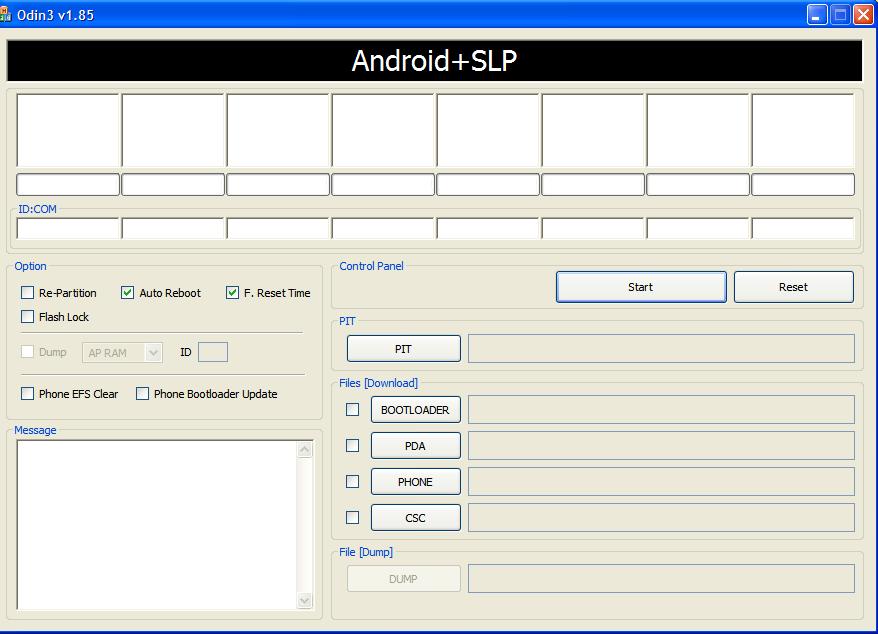Click the PDA file path field

661,445
